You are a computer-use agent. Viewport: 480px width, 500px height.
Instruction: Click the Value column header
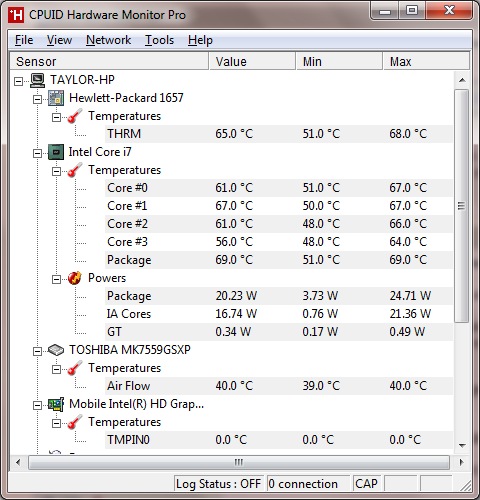[252, 61]
